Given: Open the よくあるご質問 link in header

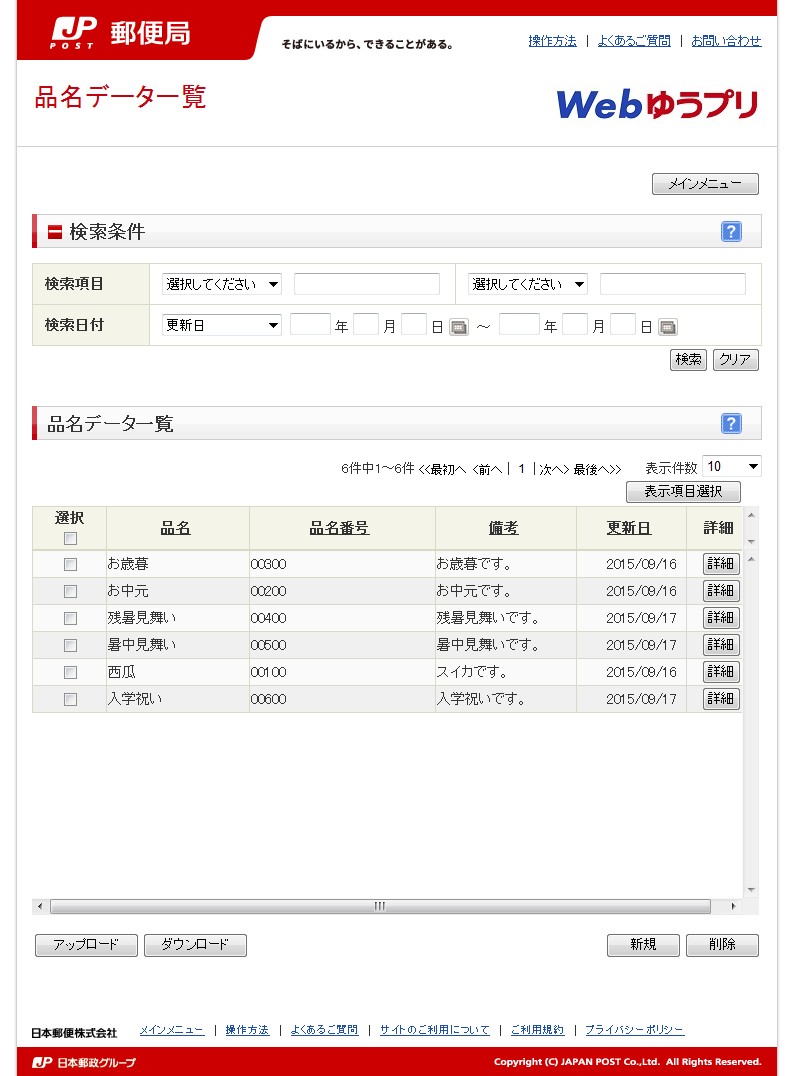Looking at the screenshot, I should [634, 41].
